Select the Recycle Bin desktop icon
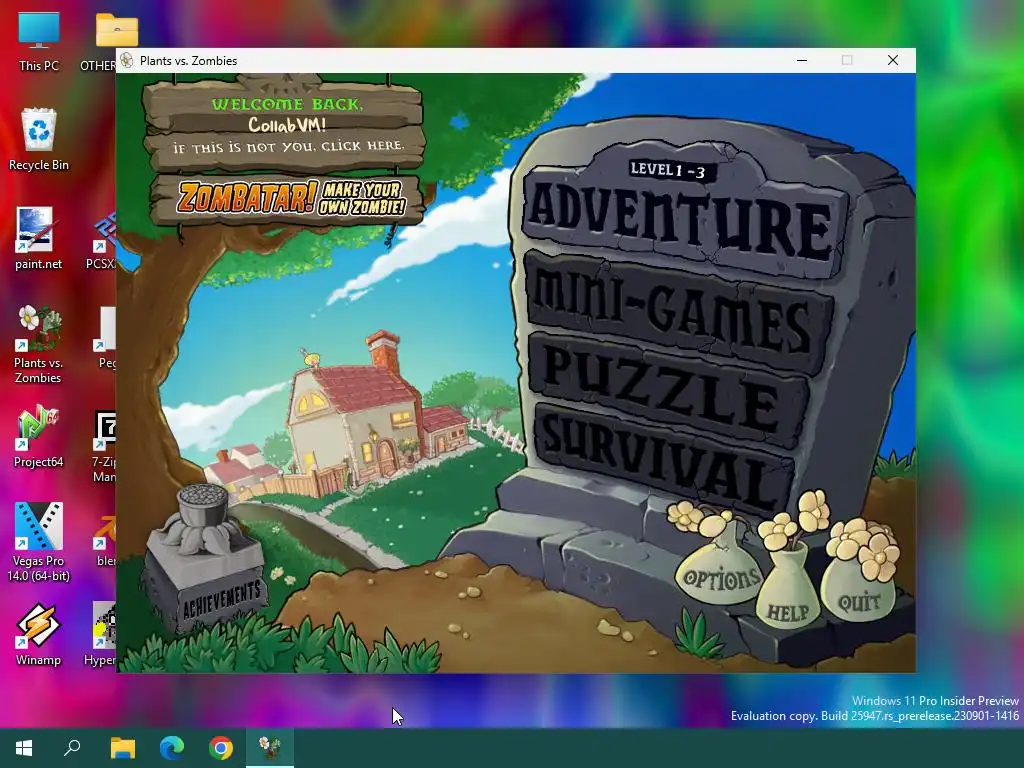Viewport: 1024px width, 768px height. click(39, 140)
